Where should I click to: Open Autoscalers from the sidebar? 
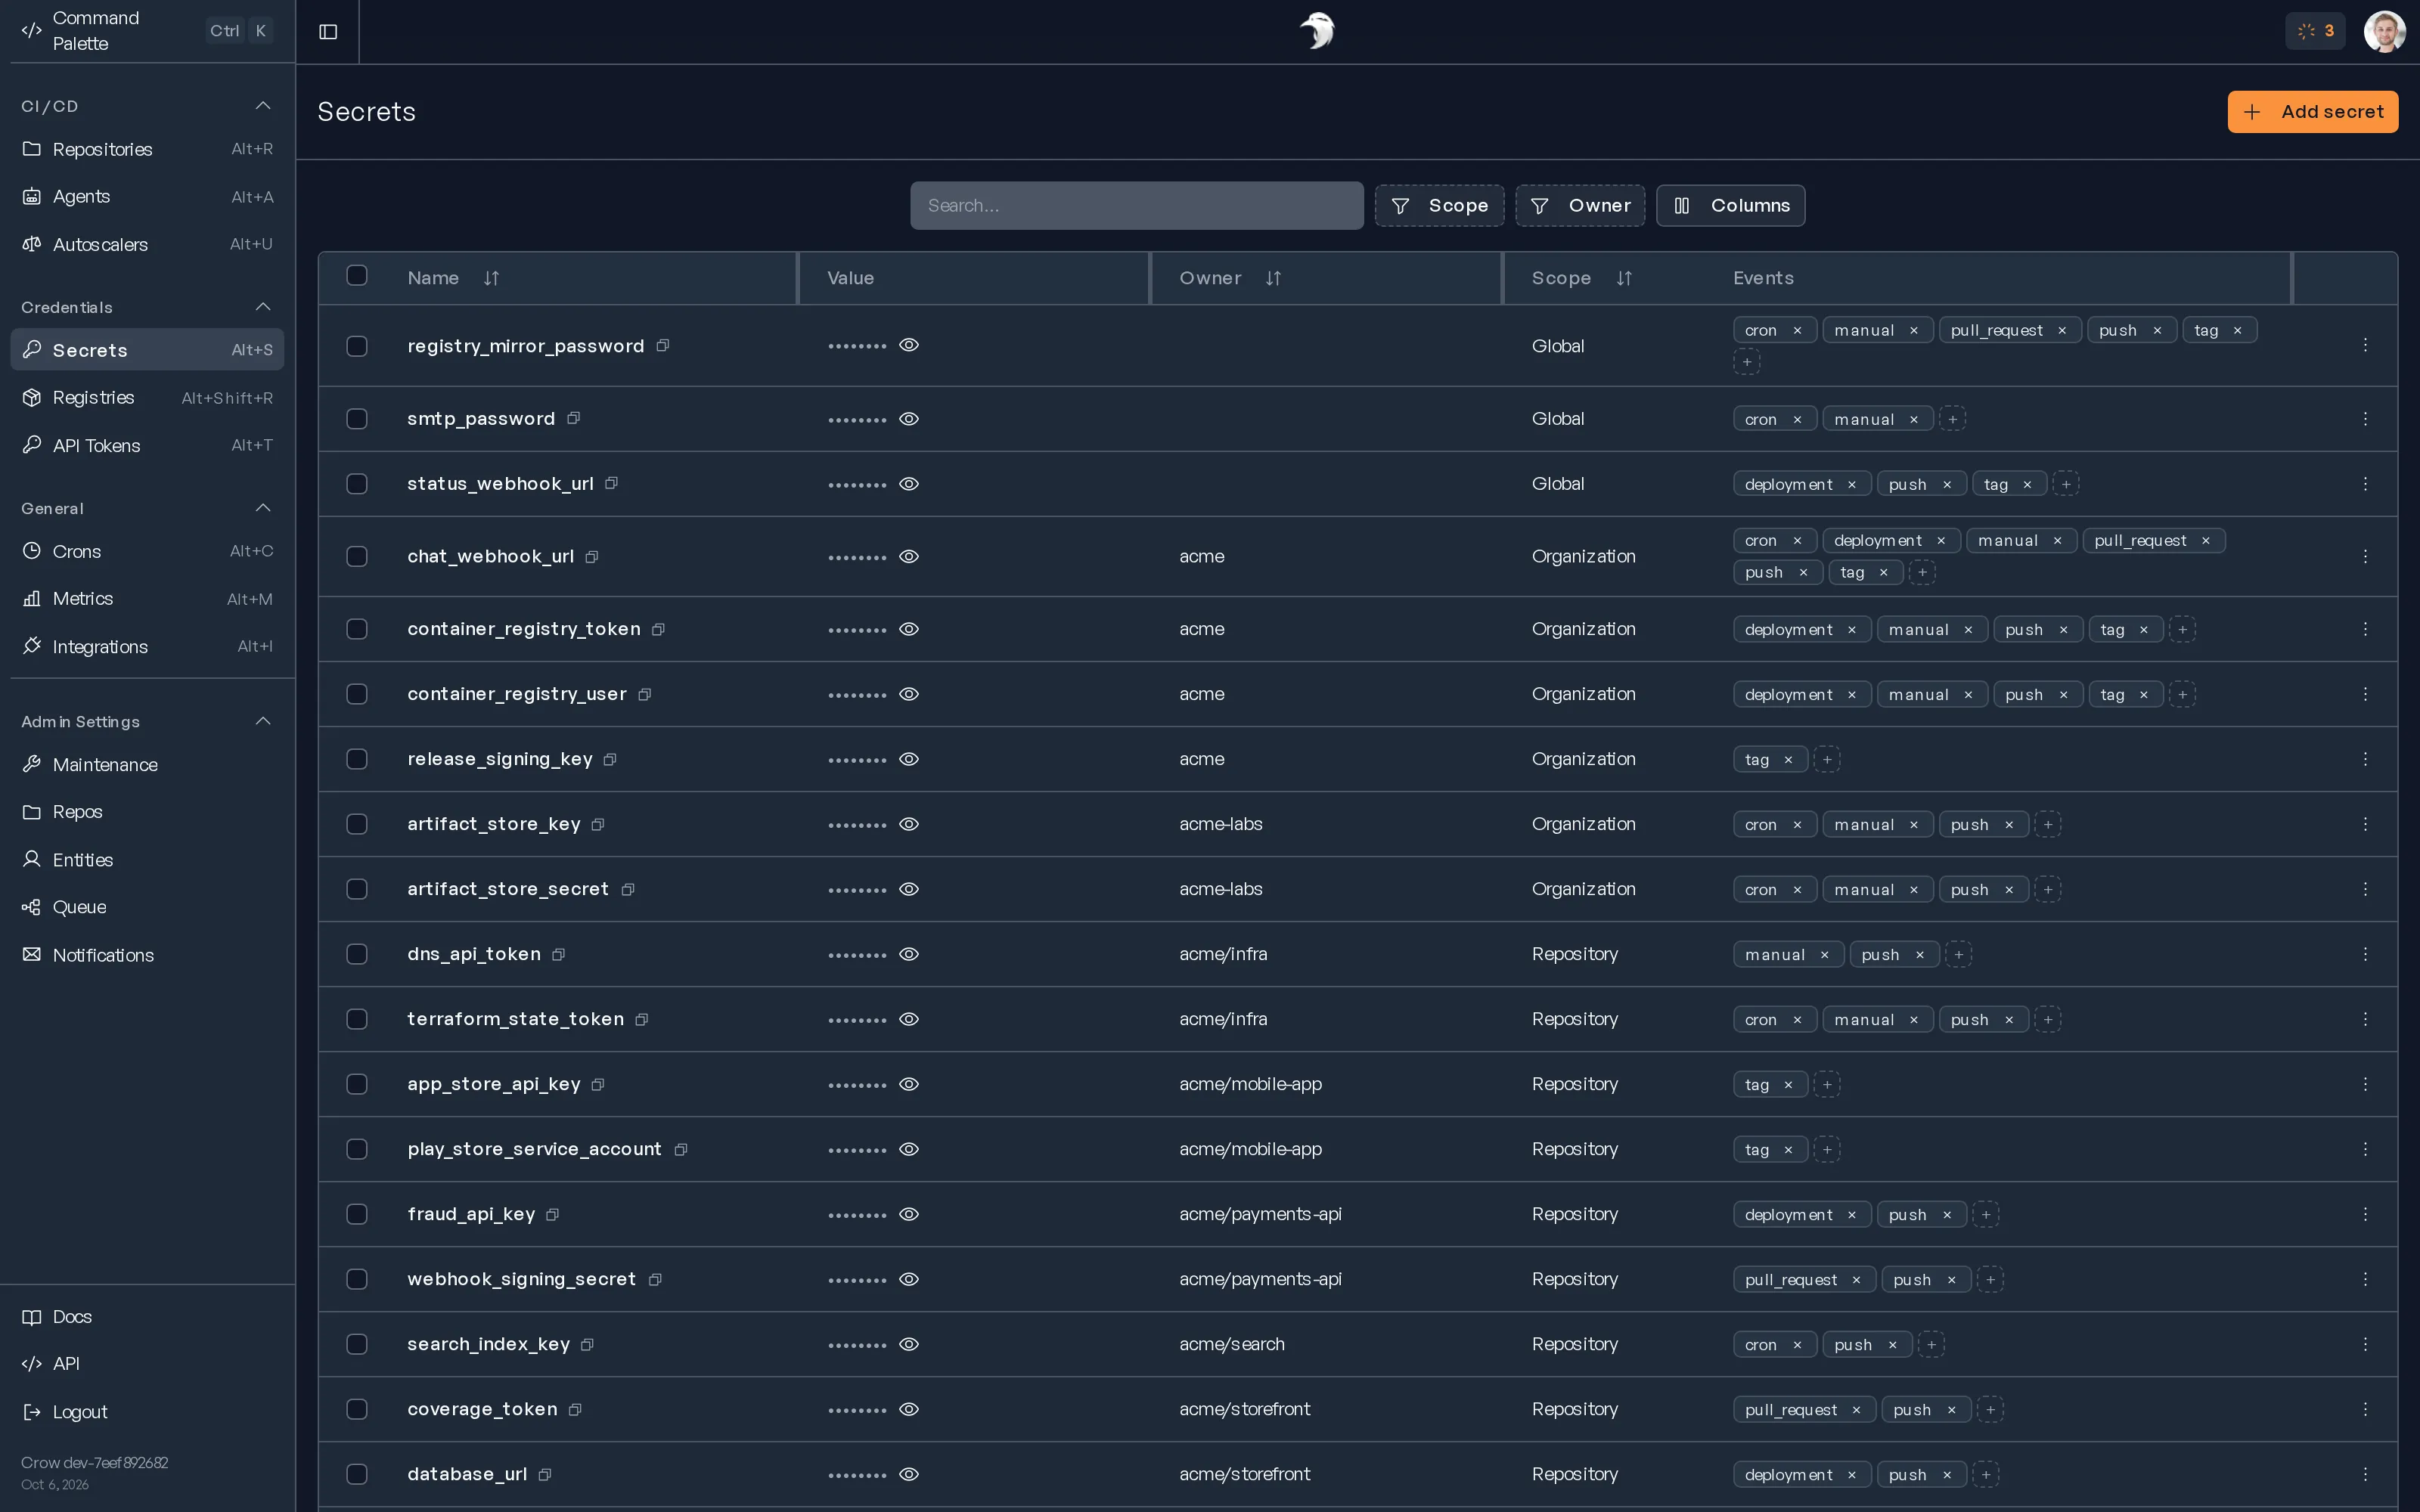coord(147,244)
